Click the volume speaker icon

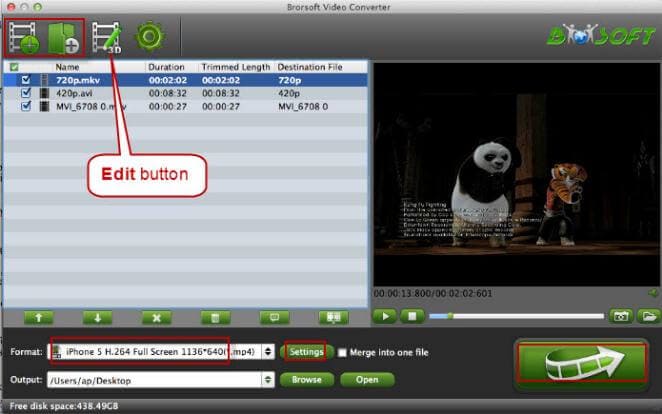(x=653, y=292)
